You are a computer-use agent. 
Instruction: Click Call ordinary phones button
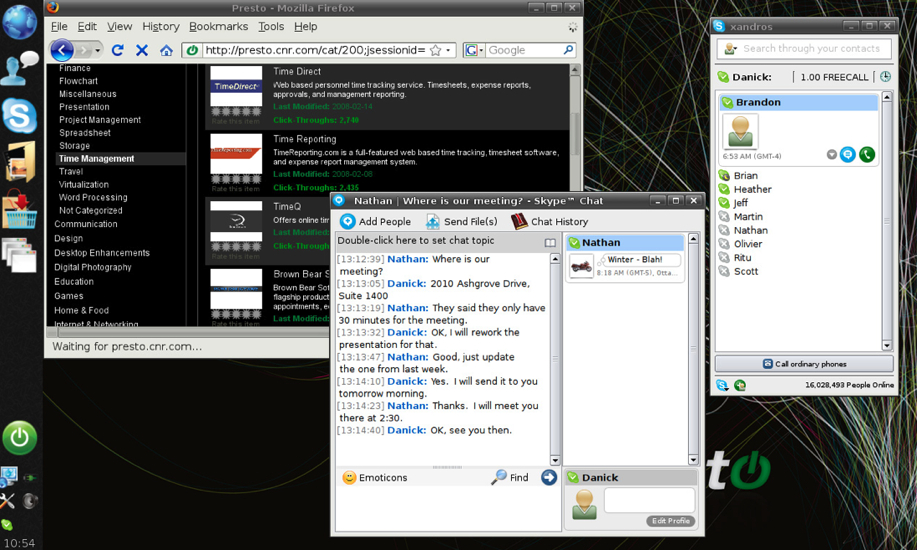[x=804, y=364]
